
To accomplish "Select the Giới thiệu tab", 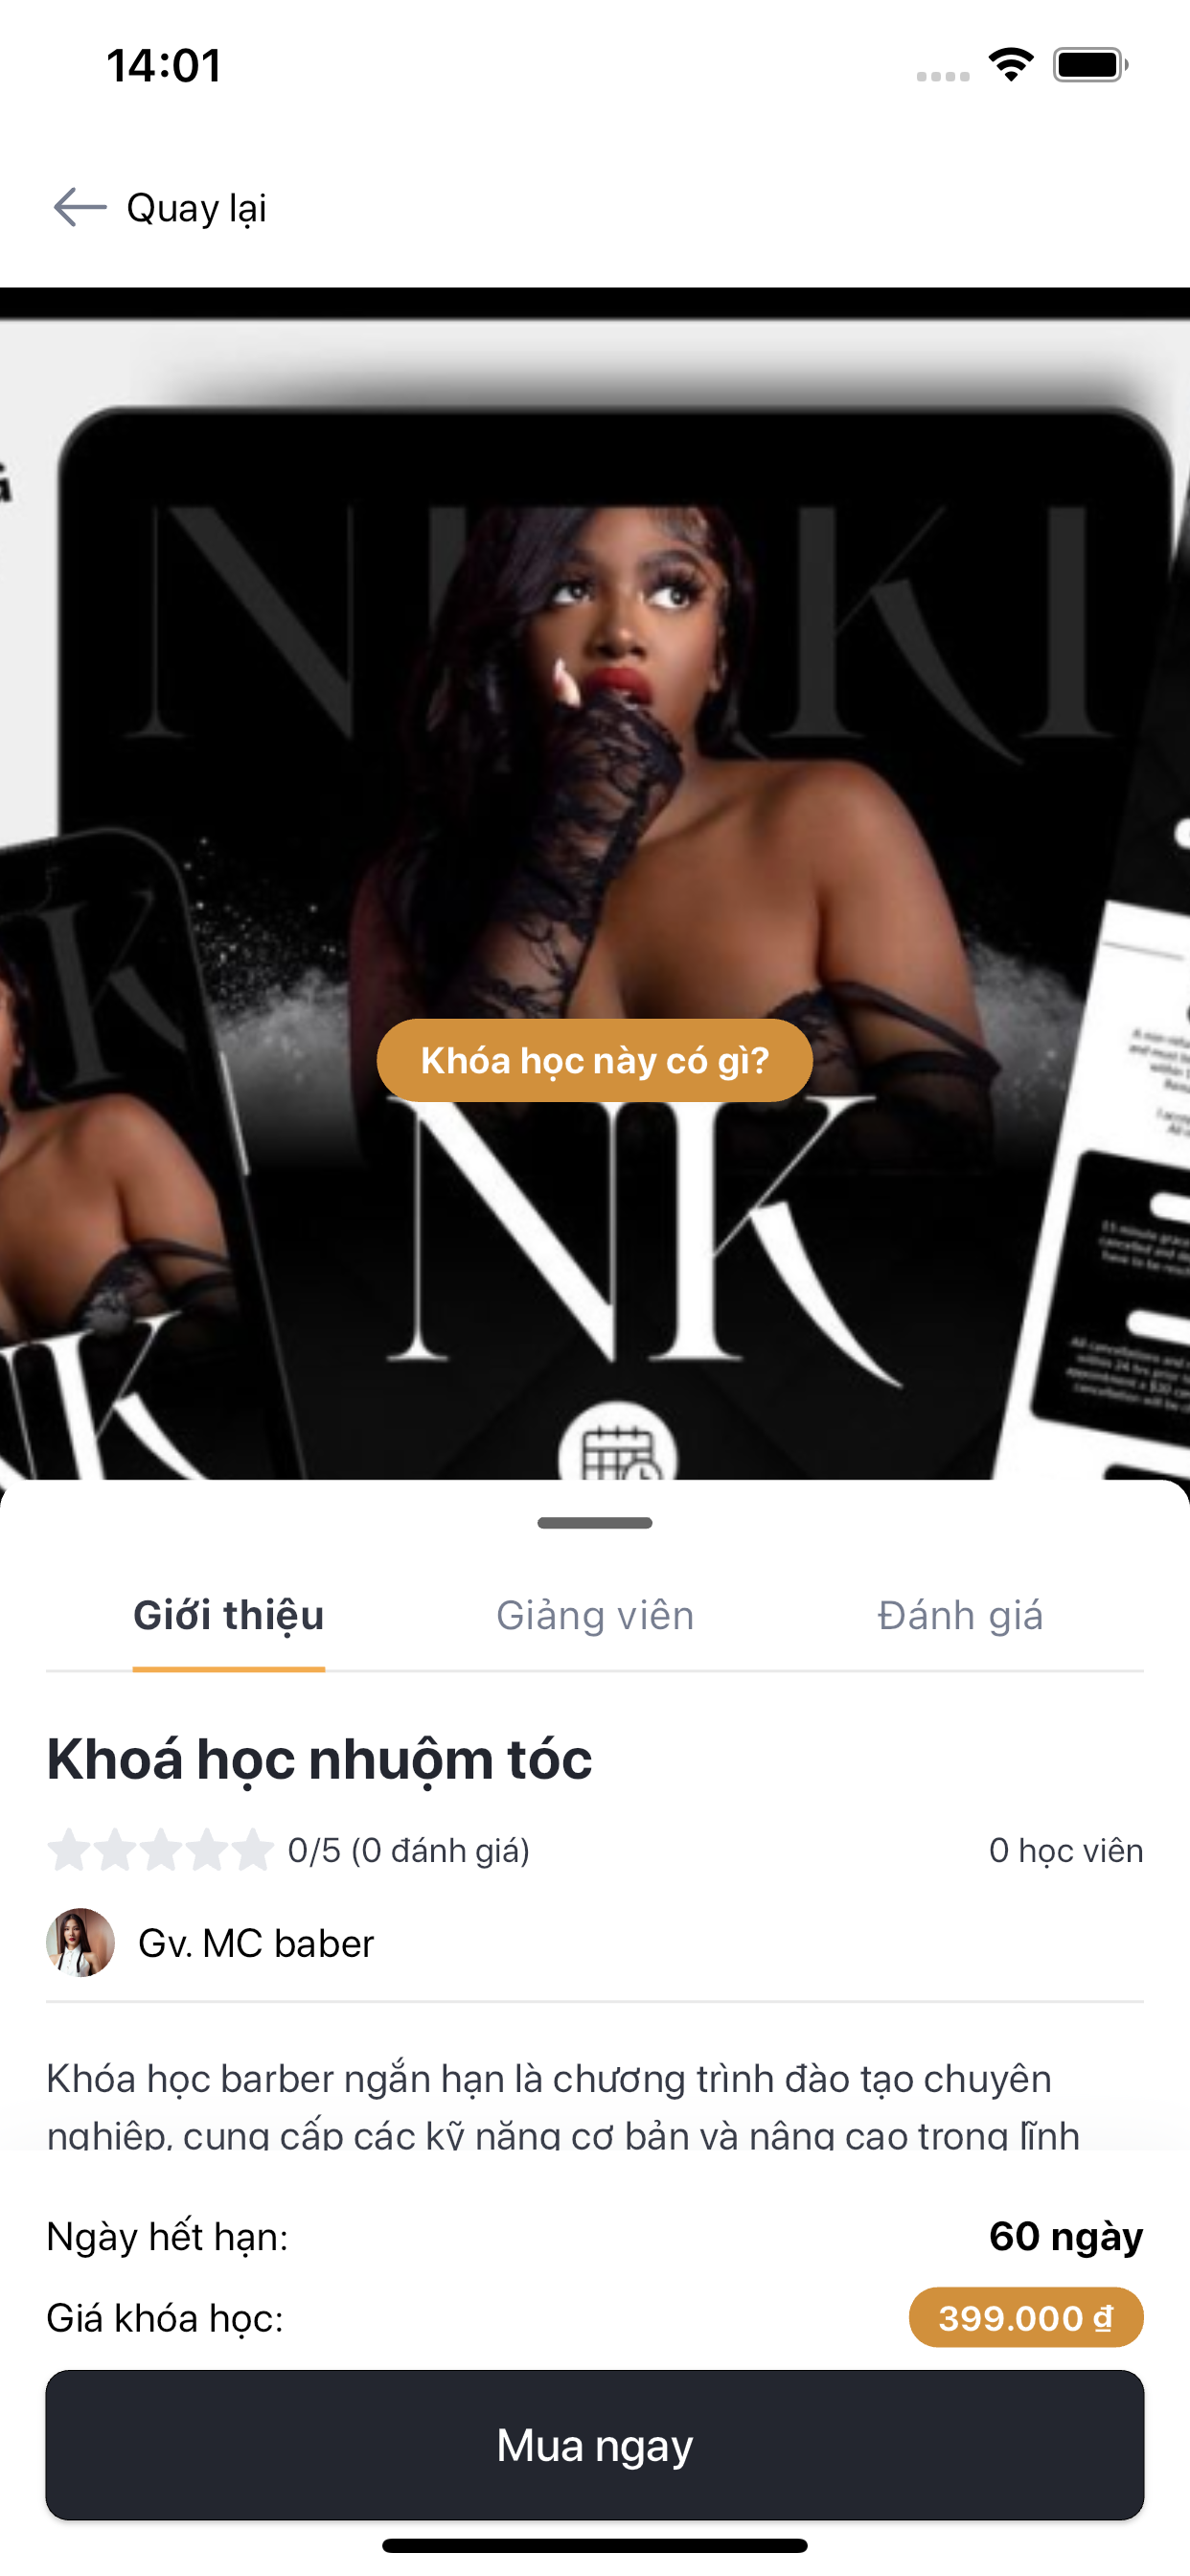I will [229, 1616].
